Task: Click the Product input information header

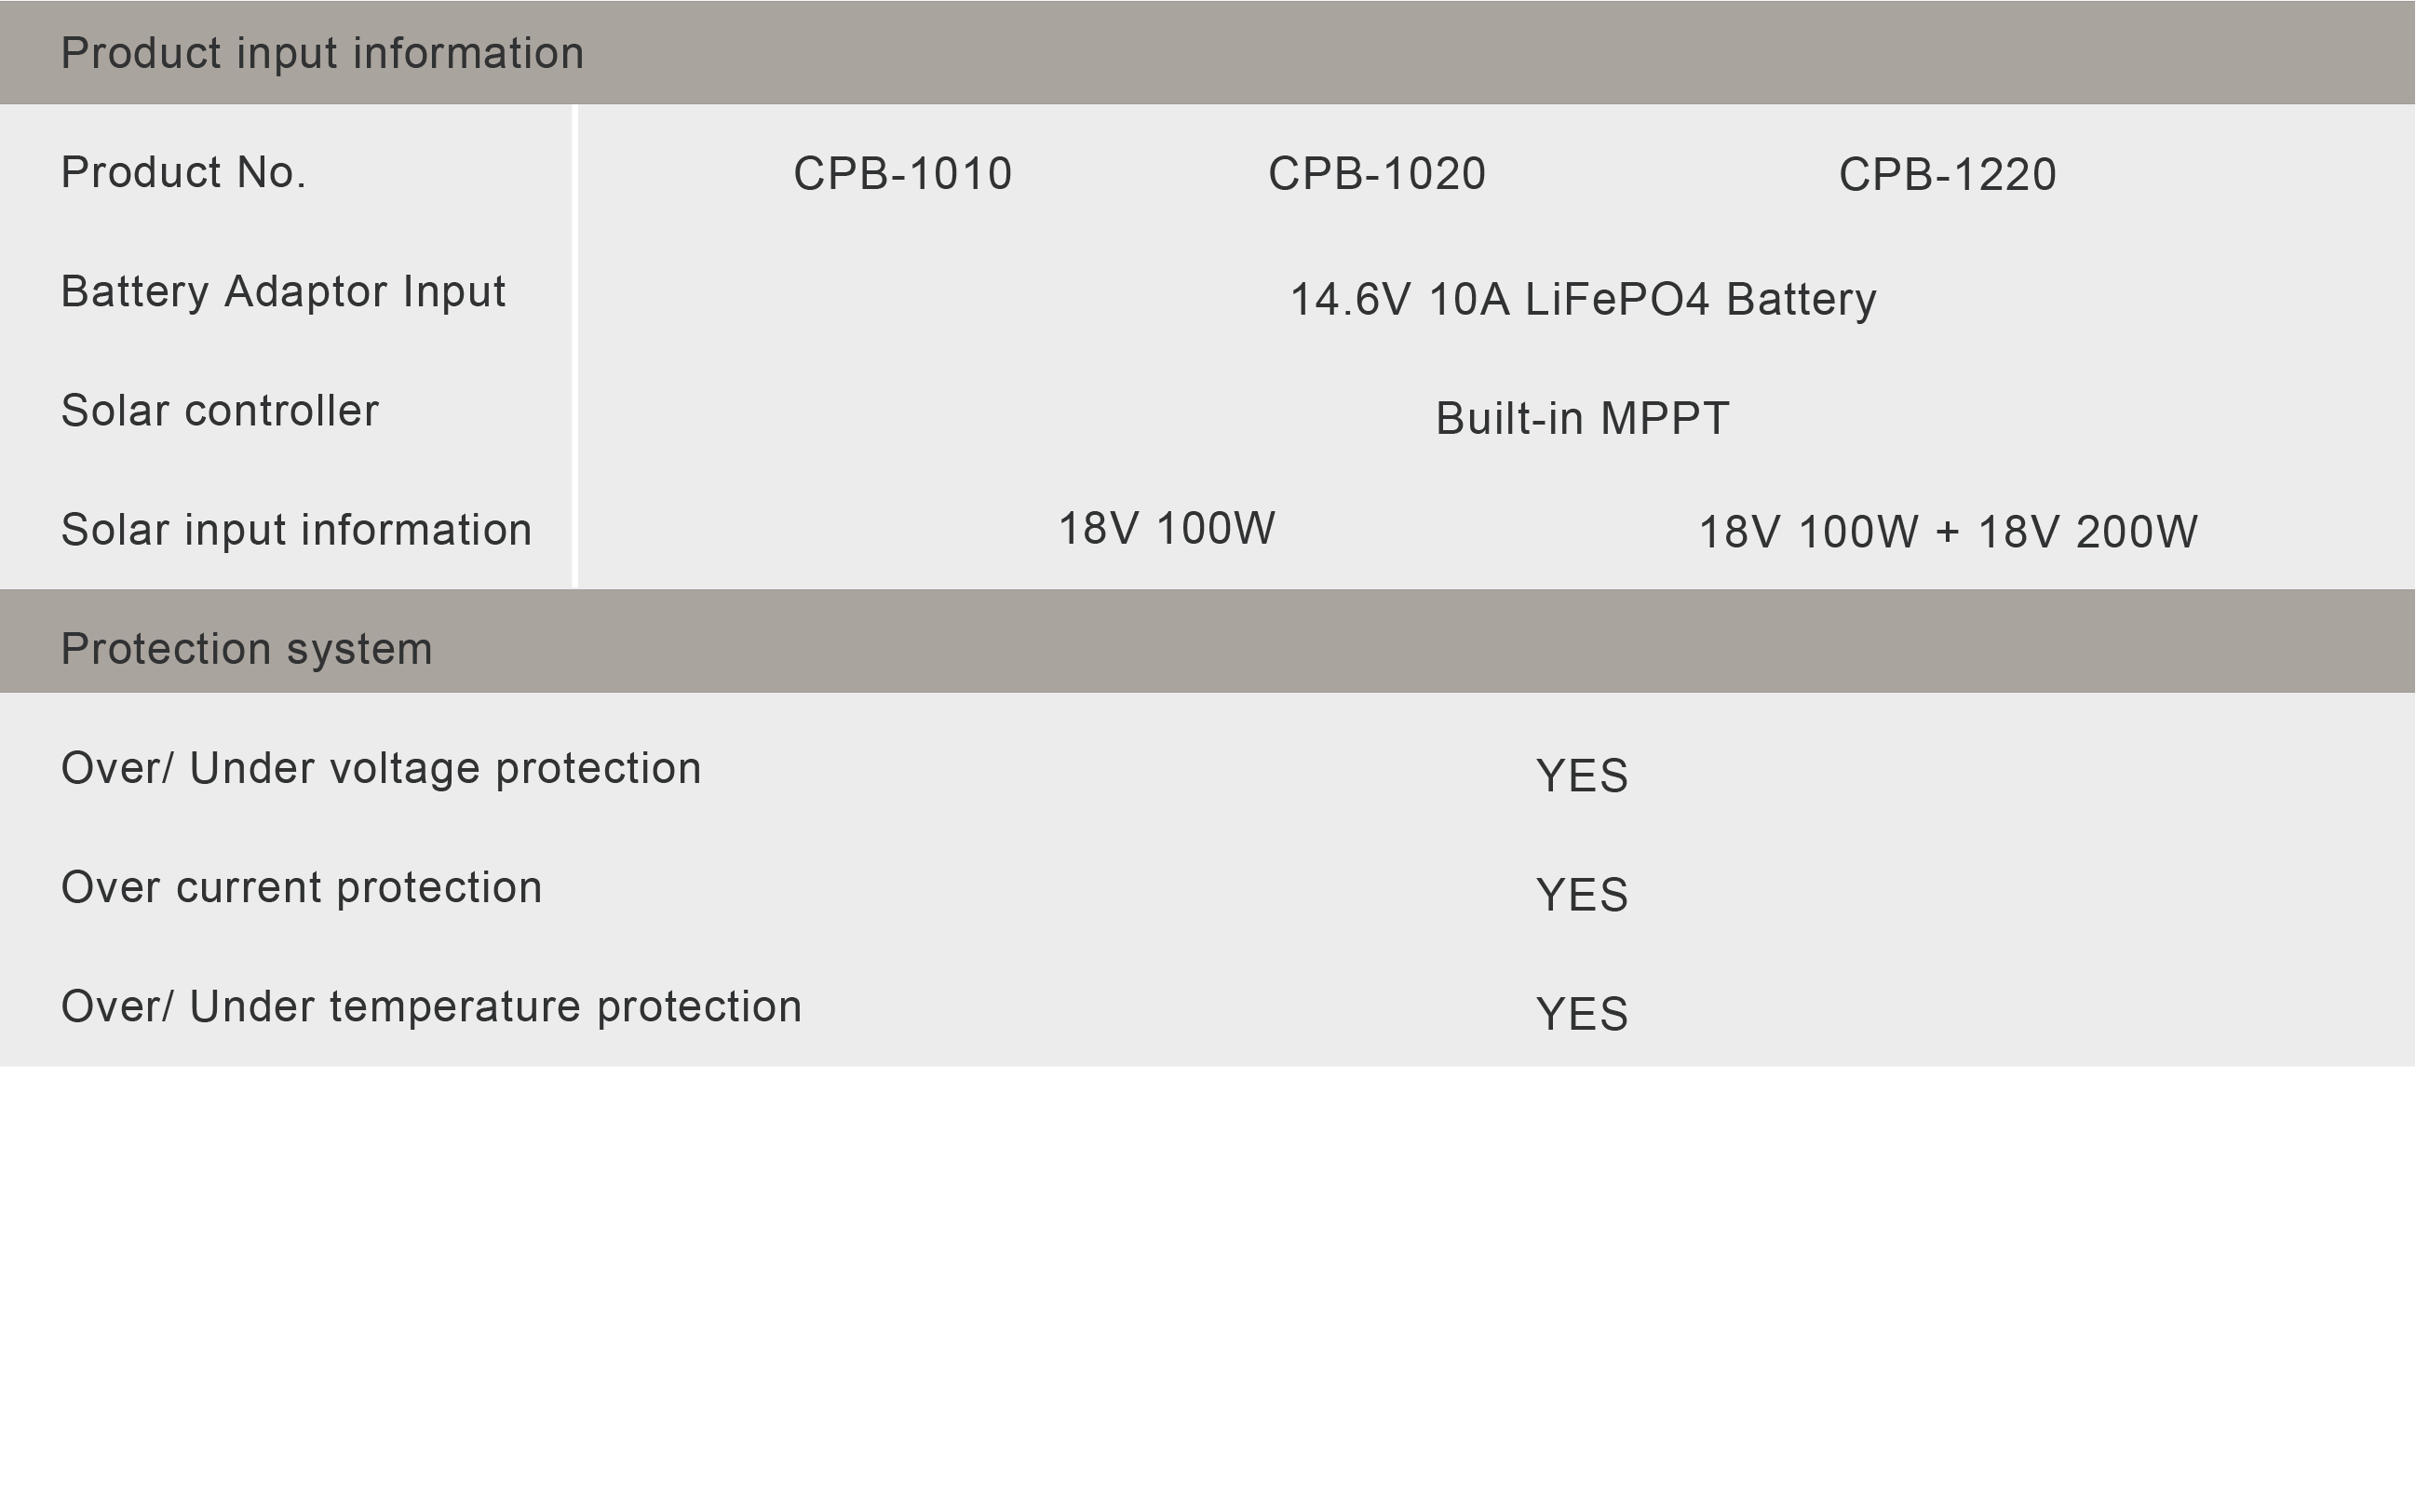Action: pos(322,53)
